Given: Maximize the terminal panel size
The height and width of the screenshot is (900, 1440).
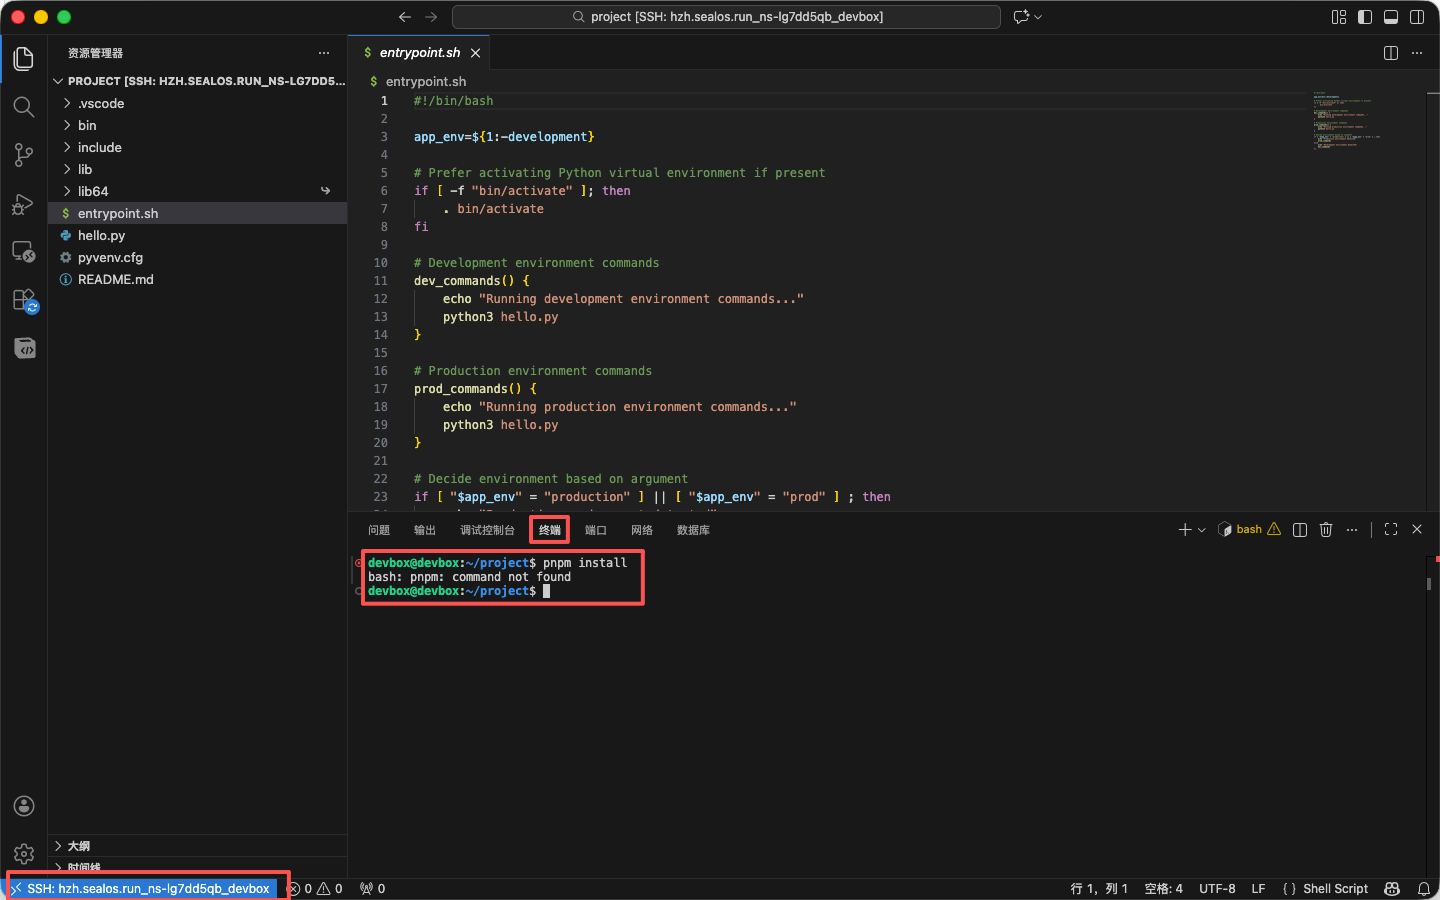Looking at the screenshot, I should pos(1391,530).
